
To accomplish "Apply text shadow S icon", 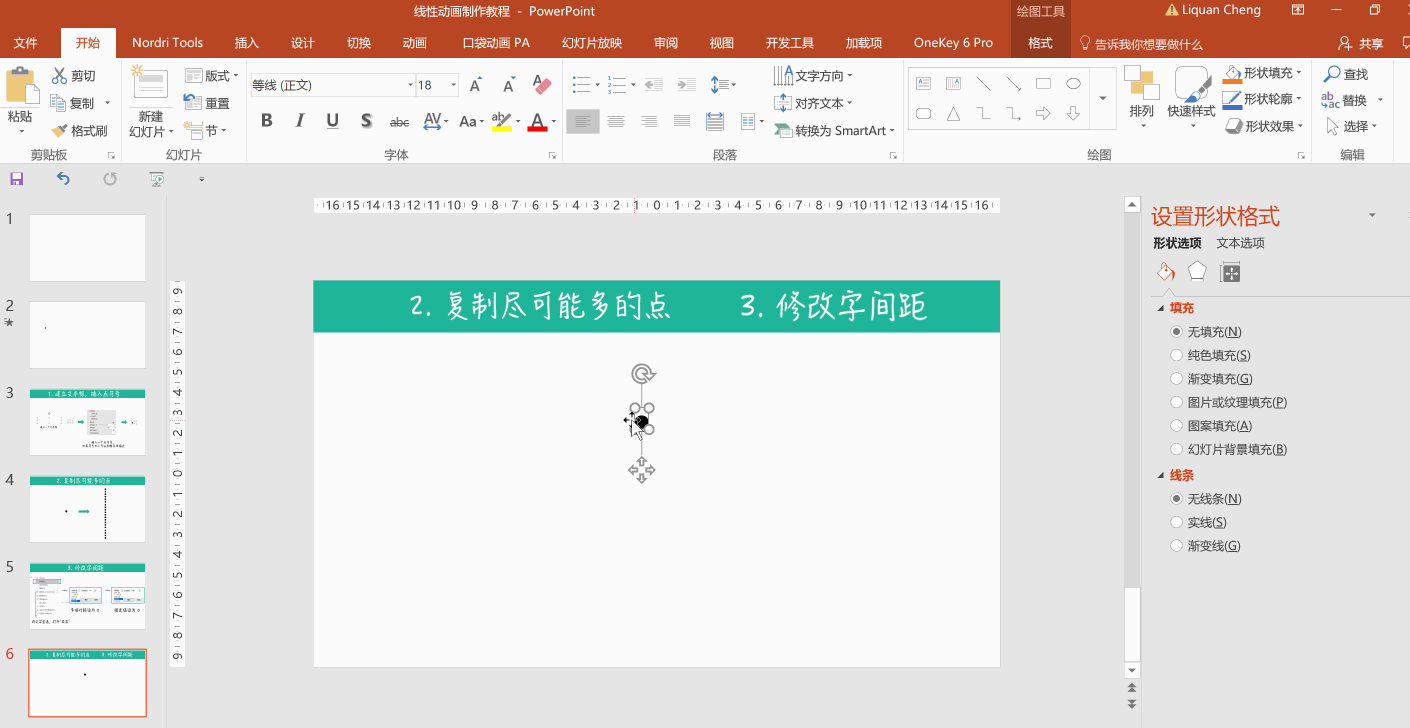I will coord(366,121).
